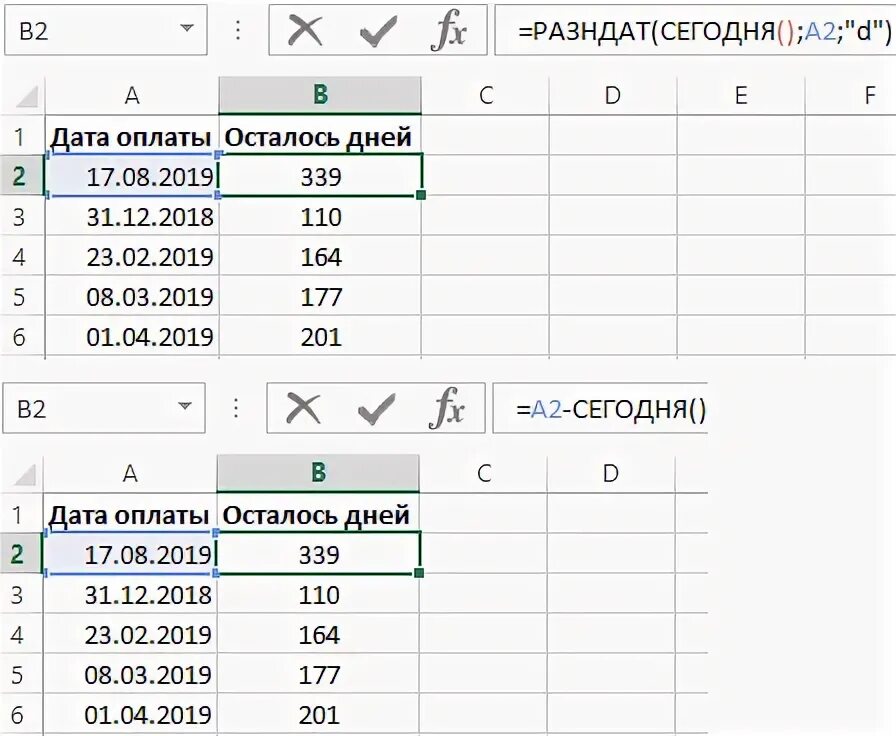Click fill handle of B2 in lower sheet
896x736 pixels.
pos(419,573)
